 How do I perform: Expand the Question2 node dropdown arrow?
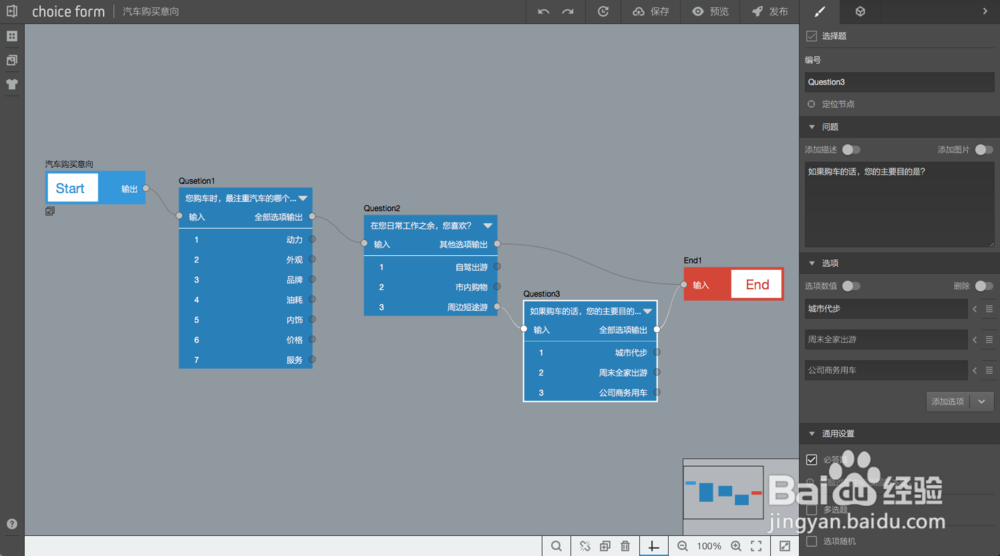coord(488,226)
